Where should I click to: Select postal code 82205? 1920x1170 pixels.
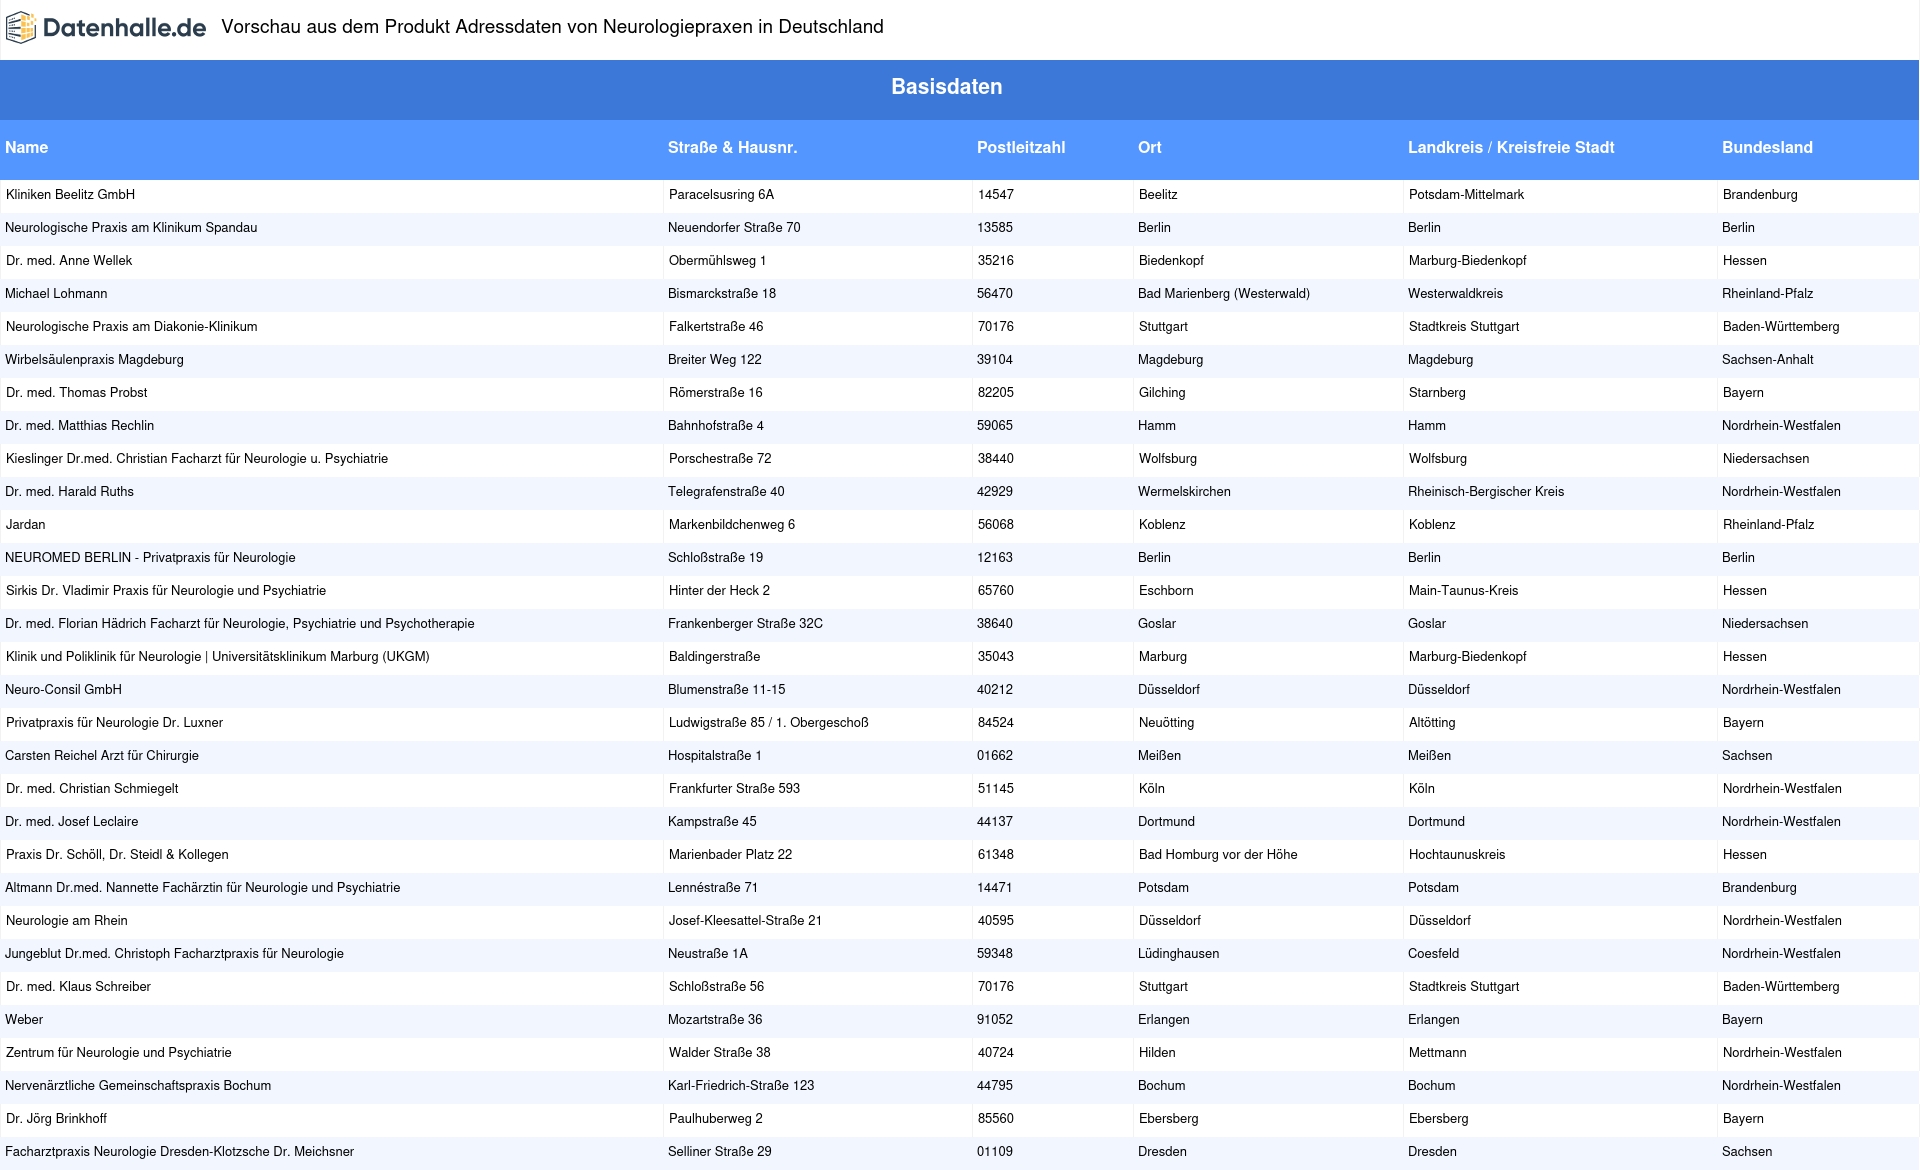point(996,393)
